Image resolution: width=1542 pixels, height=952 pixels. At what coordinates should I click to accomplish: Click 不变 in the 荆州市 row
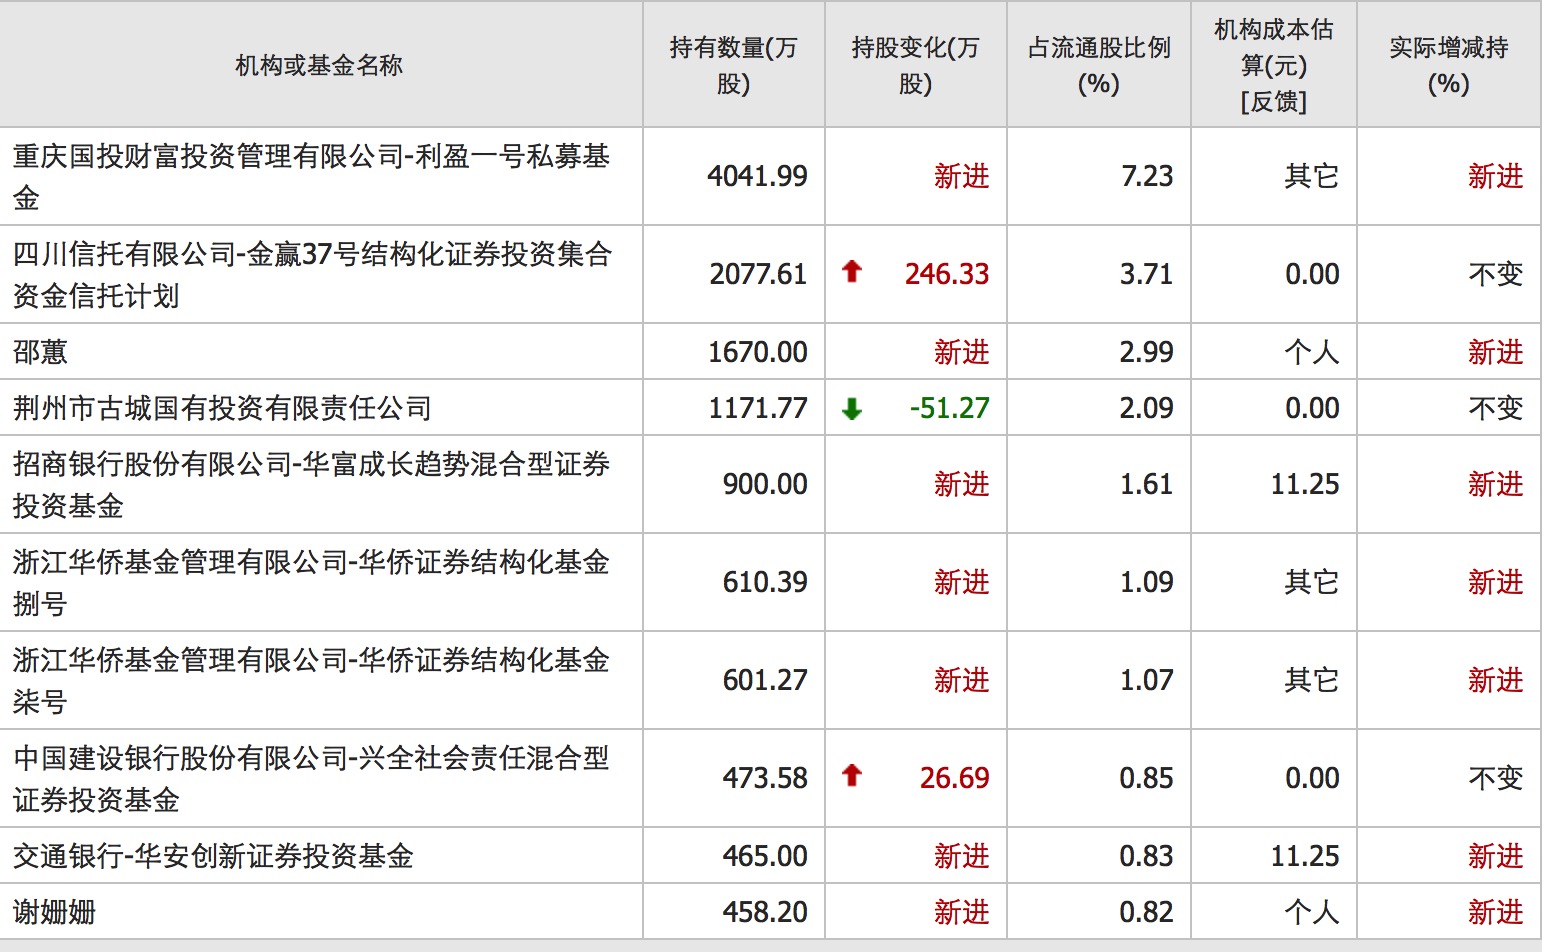(1496, 407)
